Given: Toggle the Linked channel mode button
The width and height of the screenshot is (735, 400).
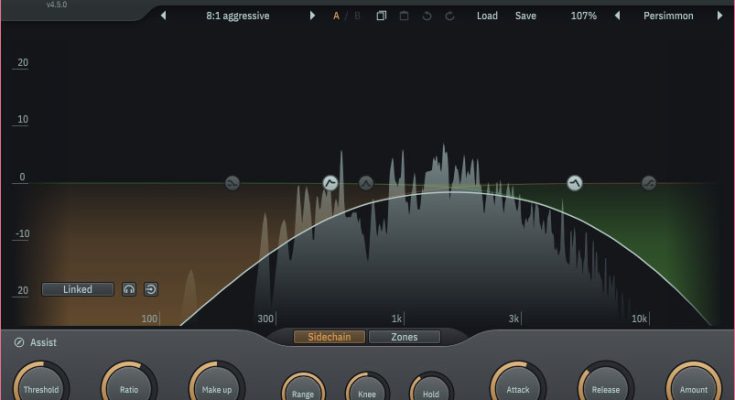Looking at the screenshot, I should coord(78,290).
